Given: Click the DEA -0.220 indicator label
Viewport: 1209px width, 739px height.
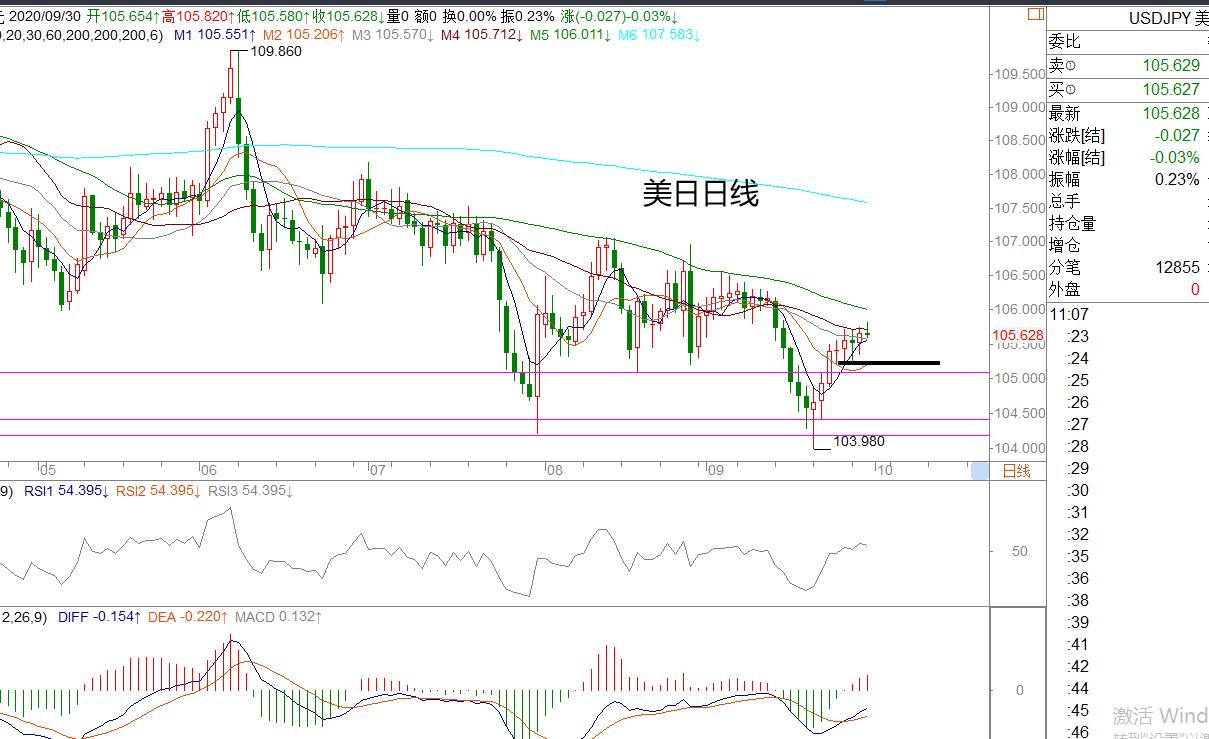Looking at the screenshot, I should [x=189, y=618].
